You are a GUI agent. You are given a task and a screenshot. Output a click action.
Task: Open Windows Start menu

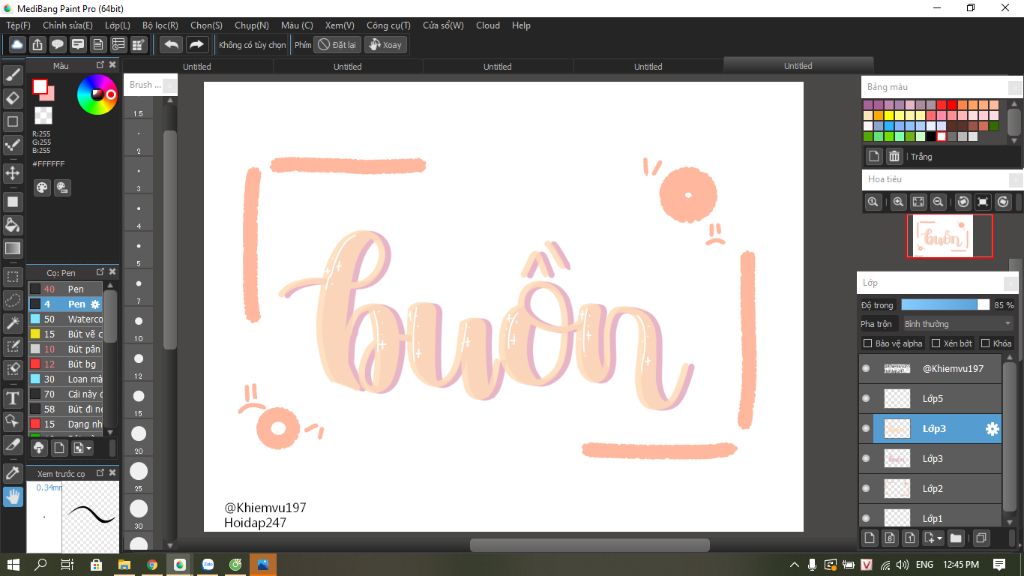point(12,564)
